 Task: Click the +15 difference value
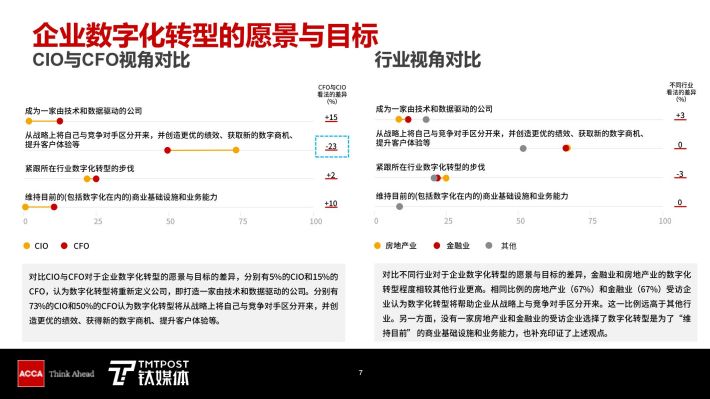click(x=331, y=117)
